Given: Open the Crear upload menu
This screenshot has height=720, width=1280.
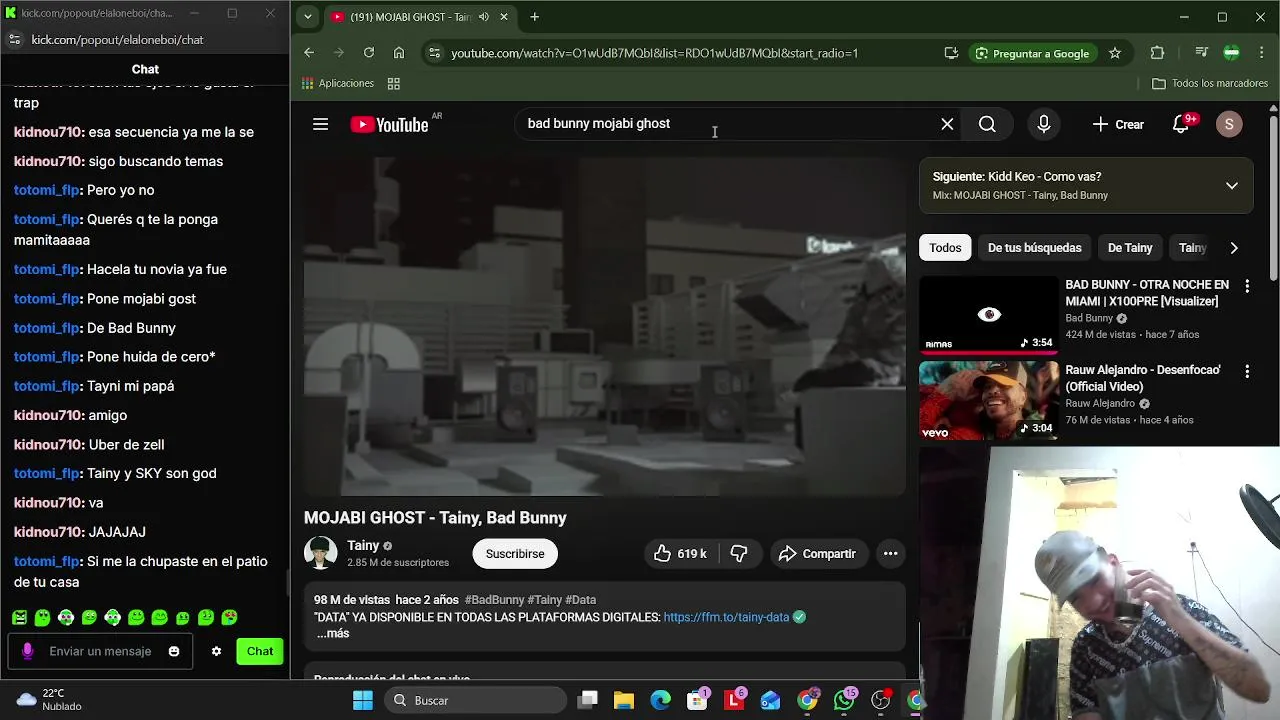Looking at the screenshot, I should click(1118, 124).
